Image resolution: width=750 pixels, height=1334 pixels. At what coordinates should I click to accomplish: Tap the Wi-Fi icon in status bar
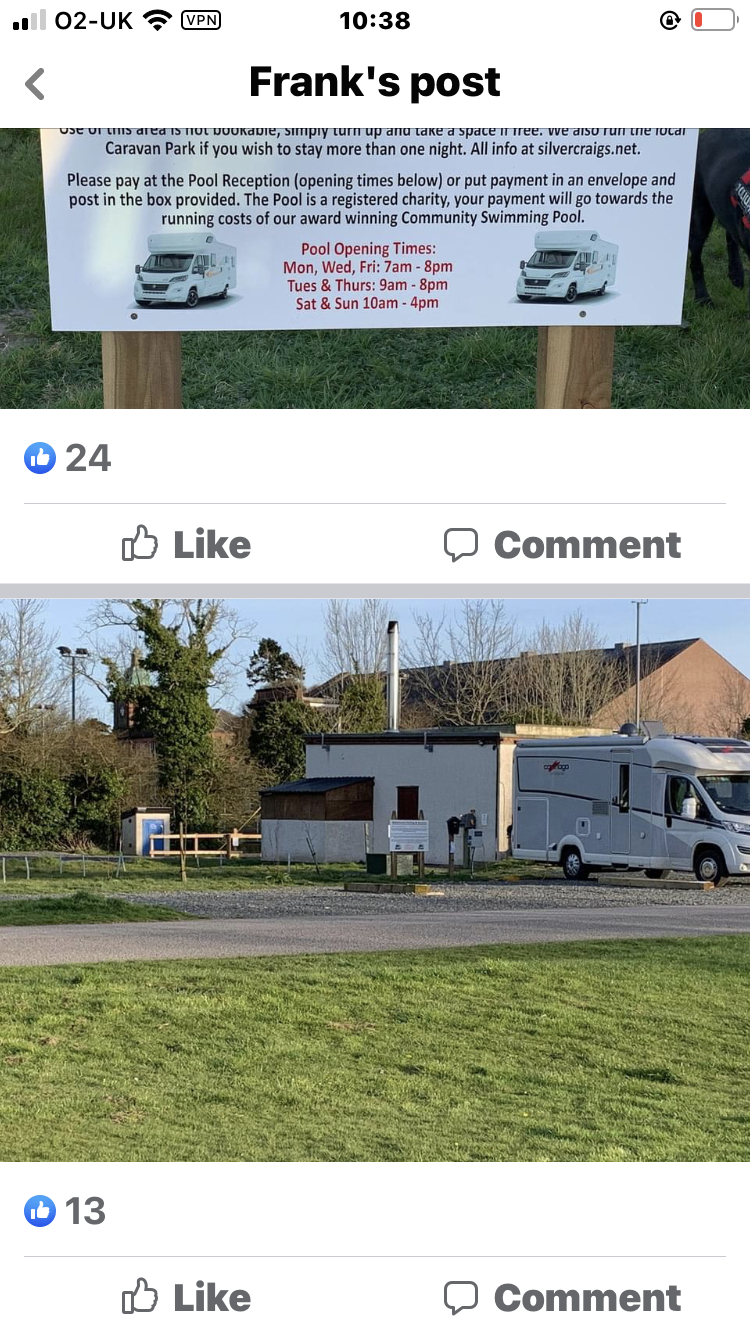[157, 20]
